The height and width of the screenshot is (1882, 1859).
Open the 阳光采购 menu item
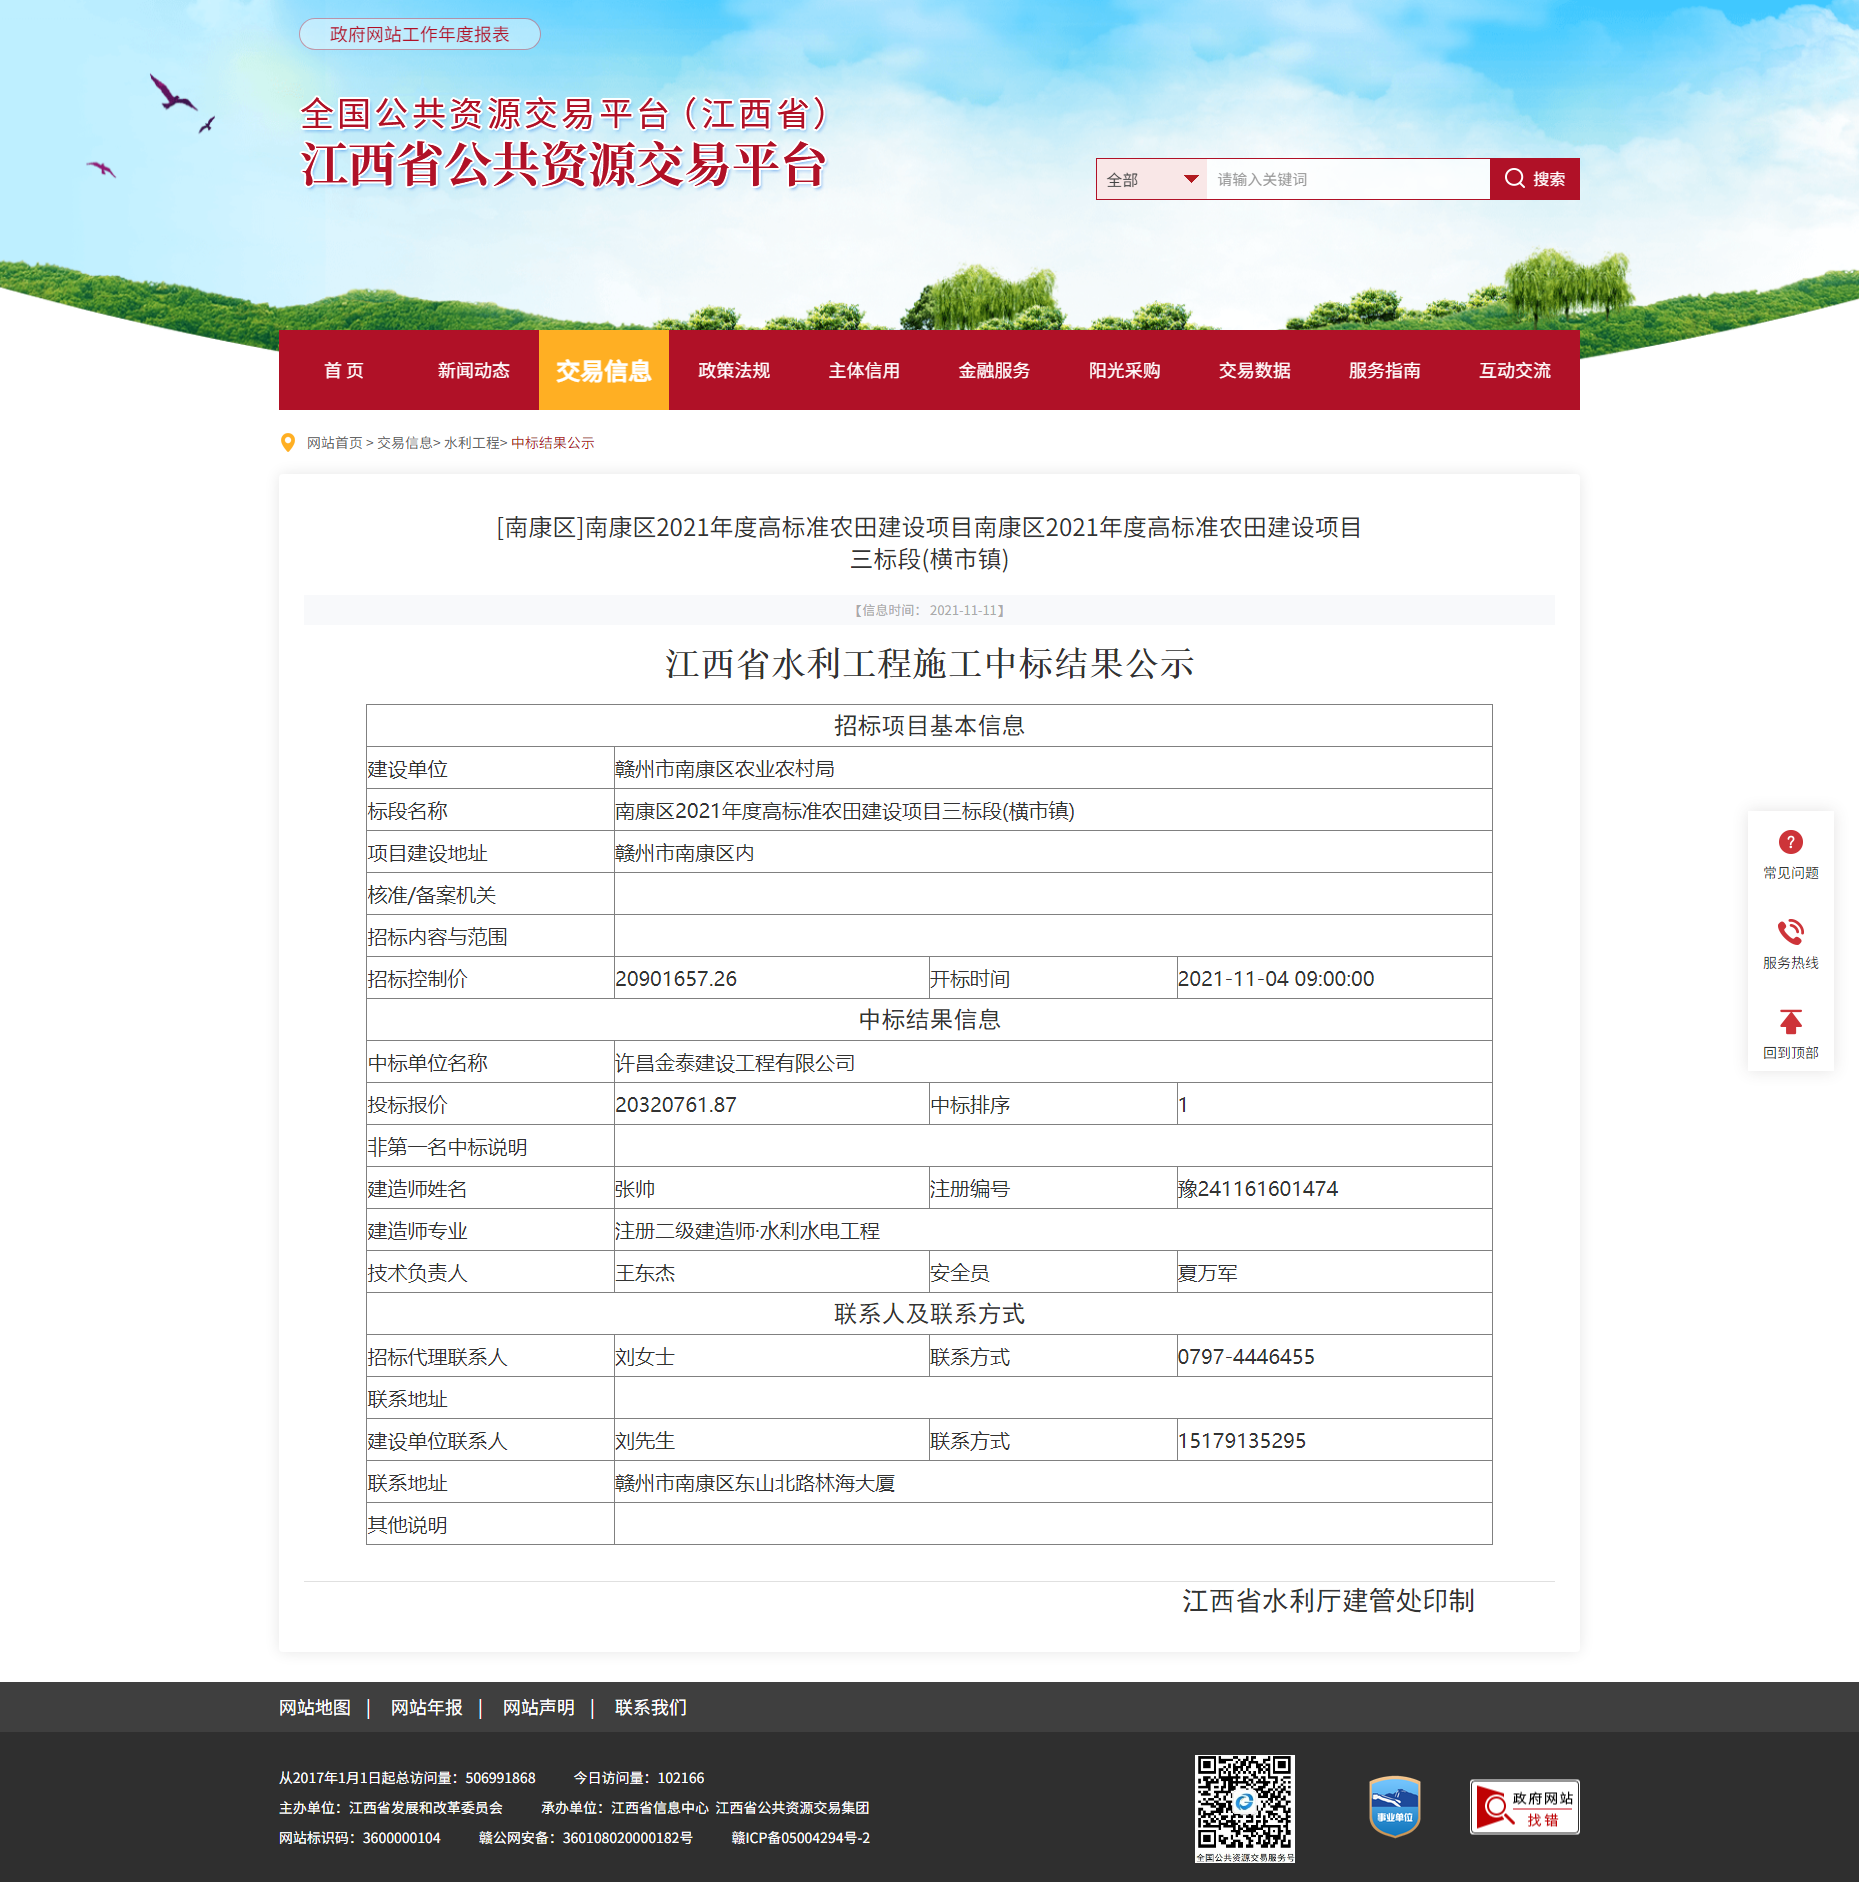pyautogui.click(x=1124, y=370)
